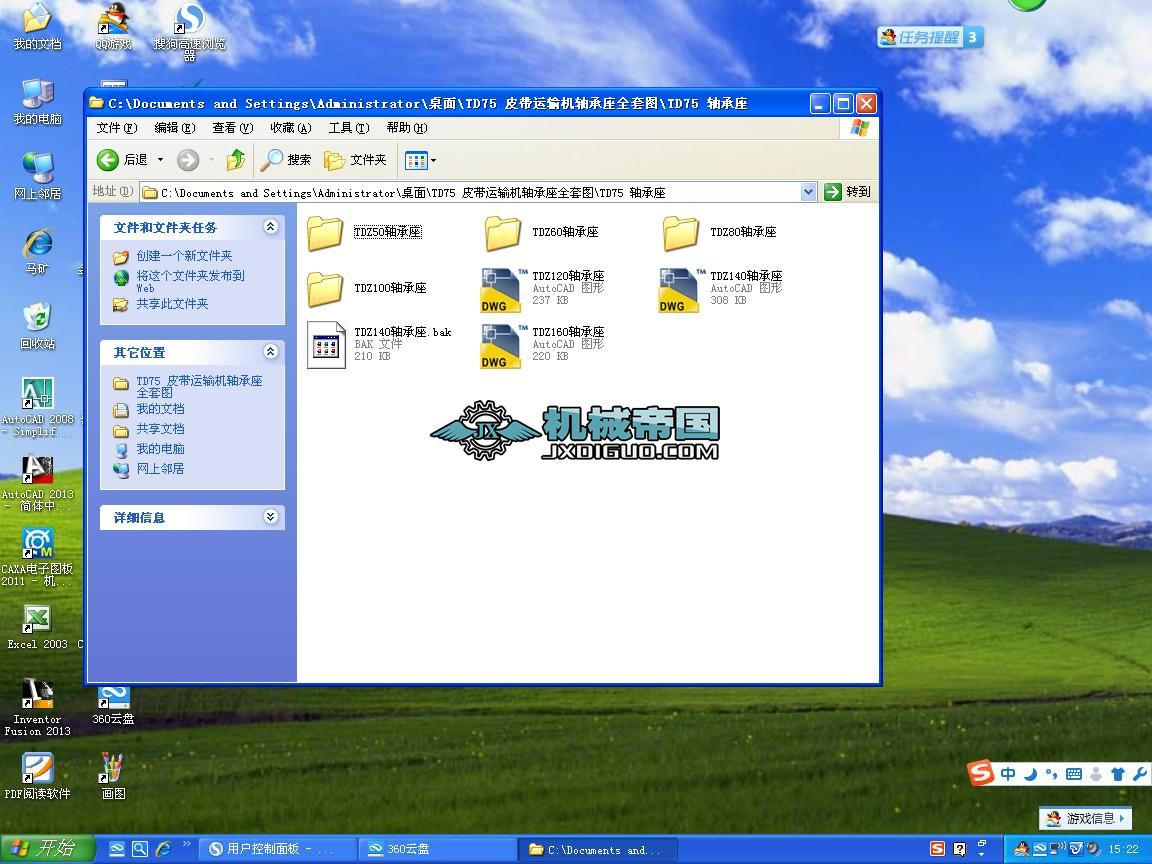Open 我的电脑 in Other Places
Screen dimensions: 1152x864
tap(160, 449)
